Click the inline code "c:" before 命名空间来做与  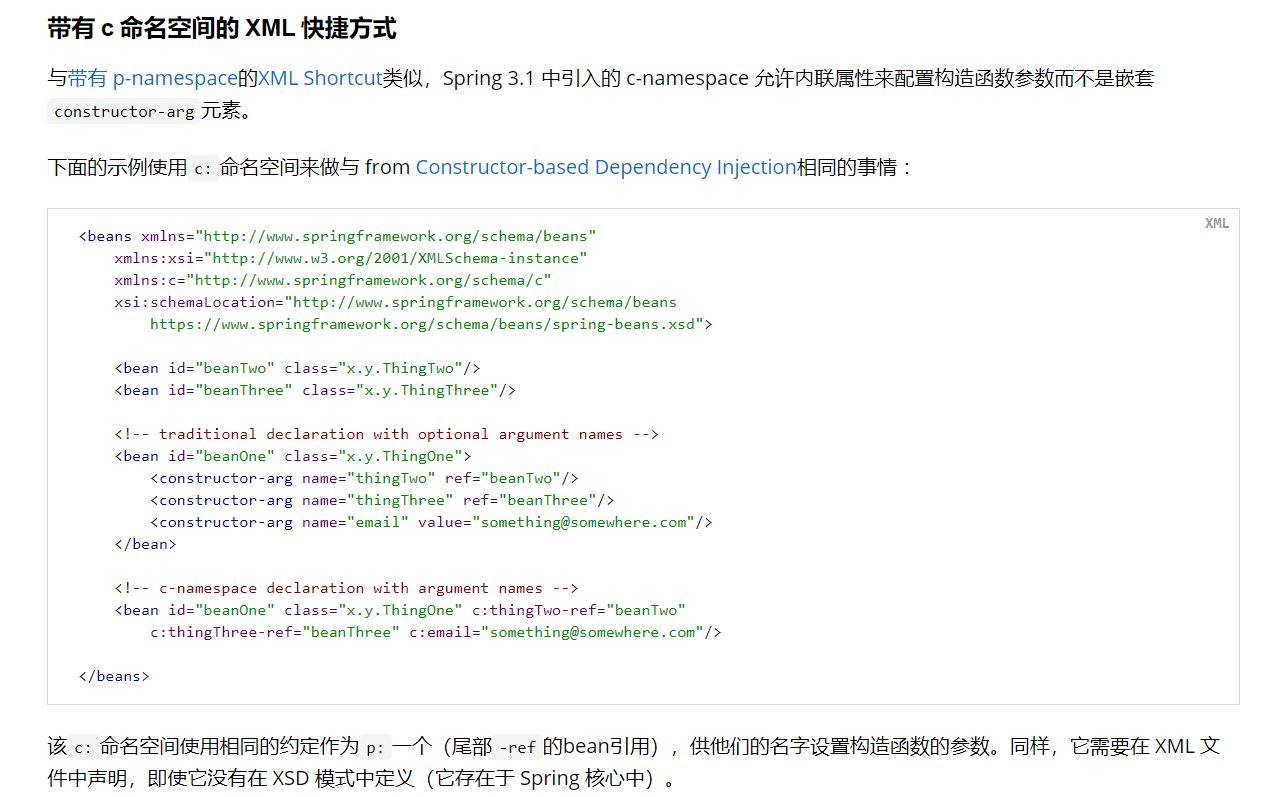point(203,167)
